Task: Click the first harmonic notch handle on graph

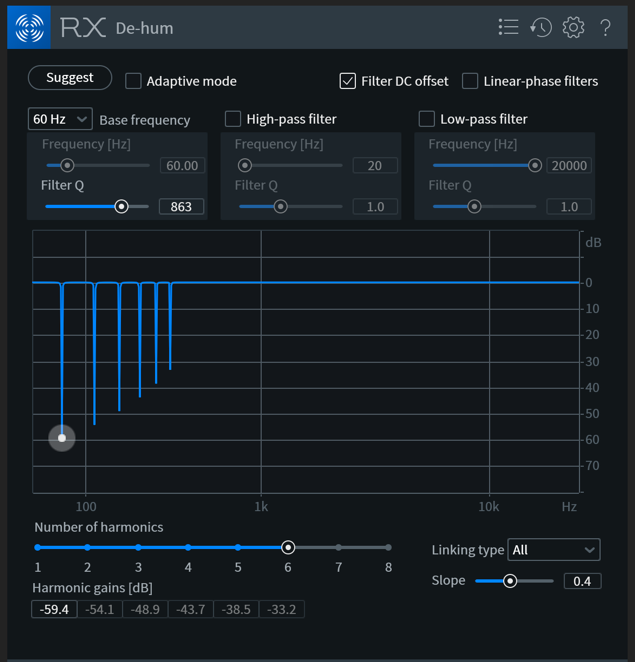Action: click(62, 438)
